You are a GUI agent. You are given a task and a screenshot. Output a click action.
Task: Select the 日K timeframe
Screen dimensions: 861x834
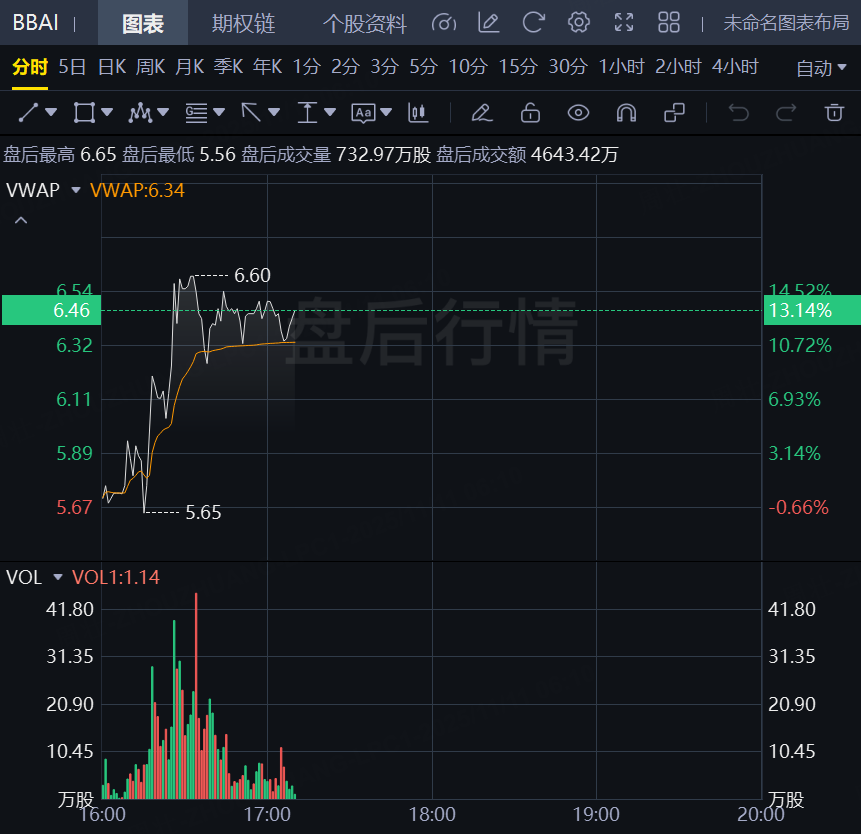[111, 67]
